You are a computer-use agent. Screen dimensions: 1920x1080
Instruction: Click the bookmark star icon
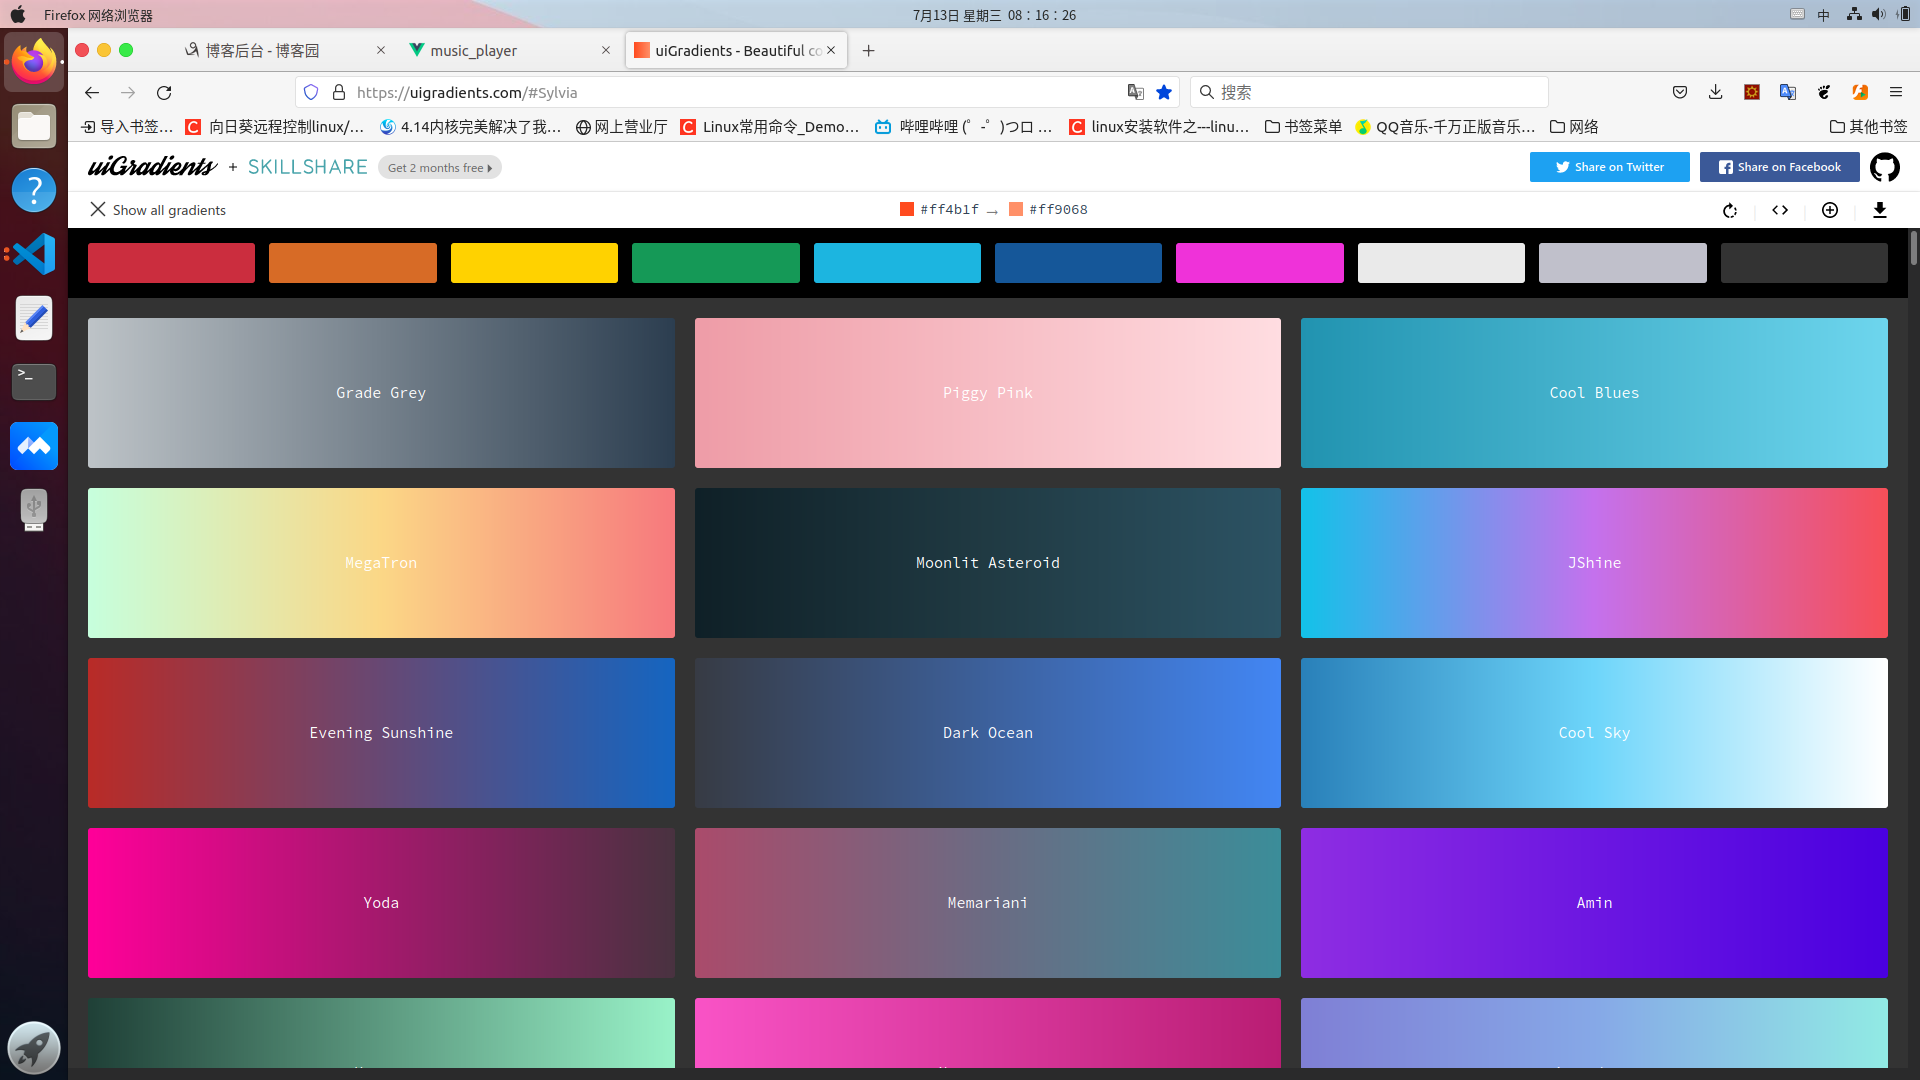click(1164, 92)
